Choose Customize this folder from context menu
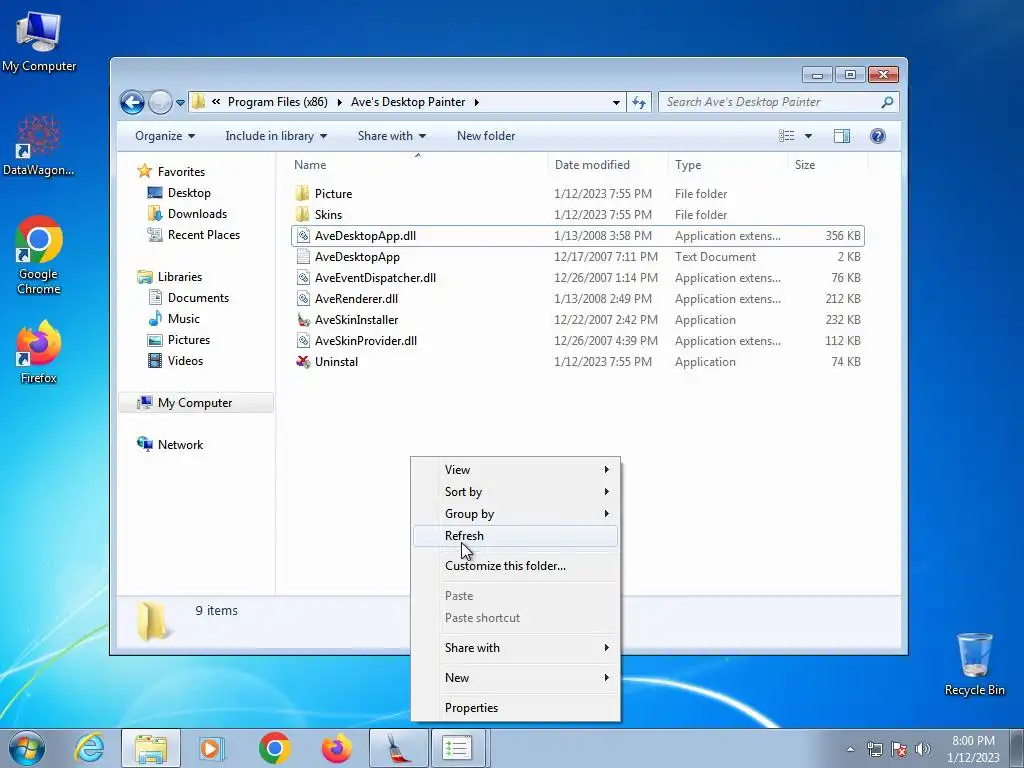 coord(515,566)
